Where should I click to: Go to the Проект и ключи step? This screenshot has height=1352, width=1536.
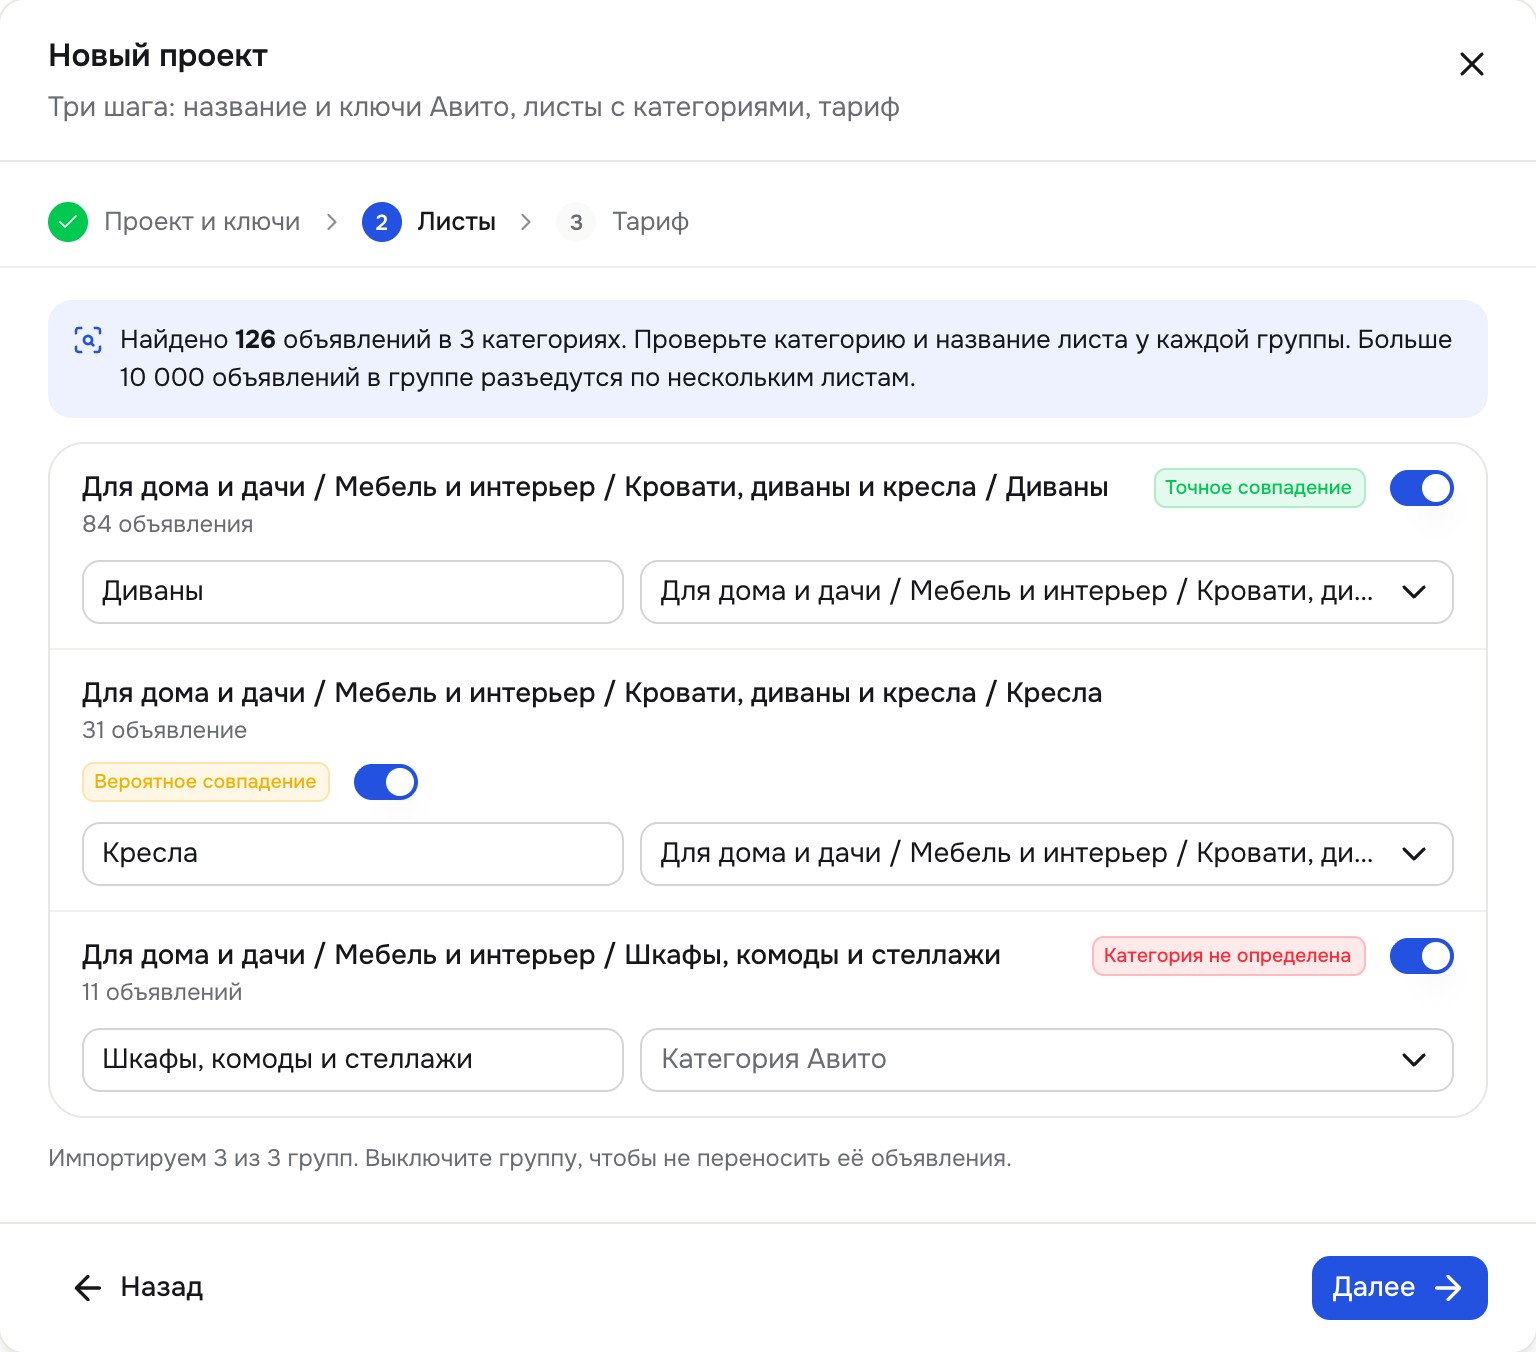[174, 222]
